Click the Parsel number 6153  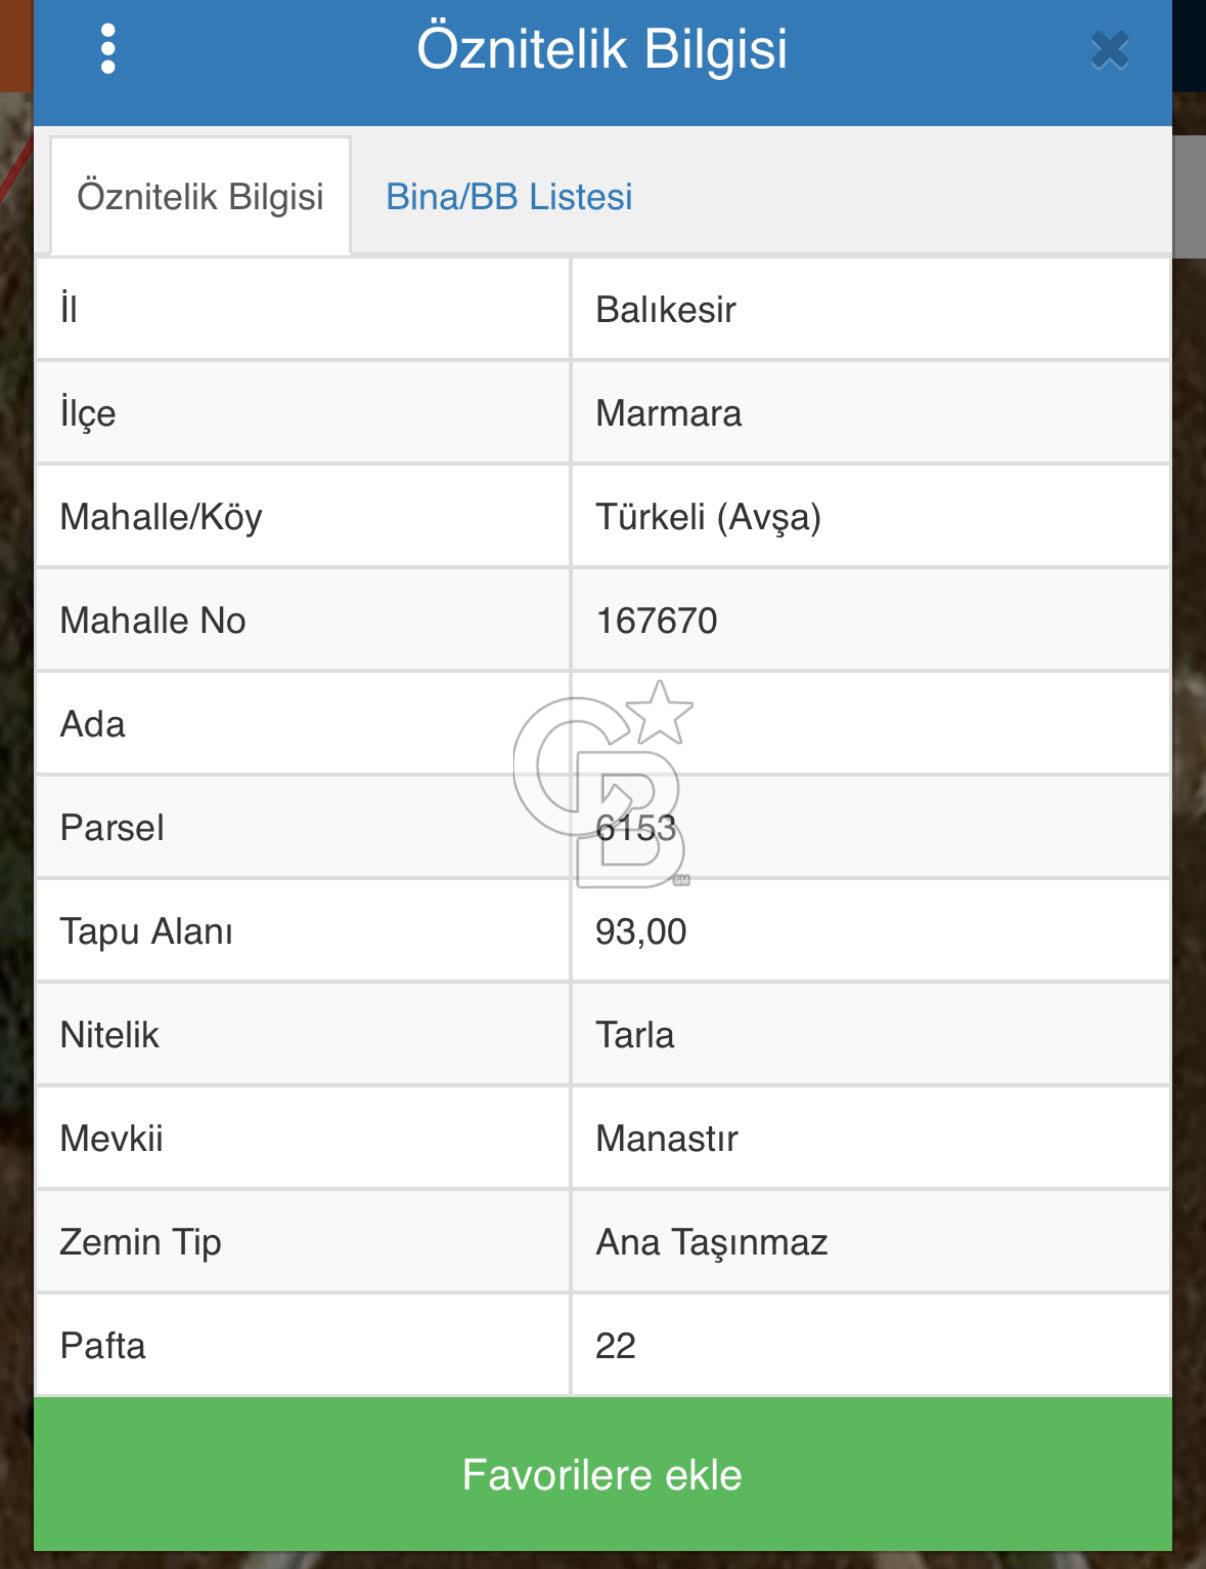tap(636, 828)
